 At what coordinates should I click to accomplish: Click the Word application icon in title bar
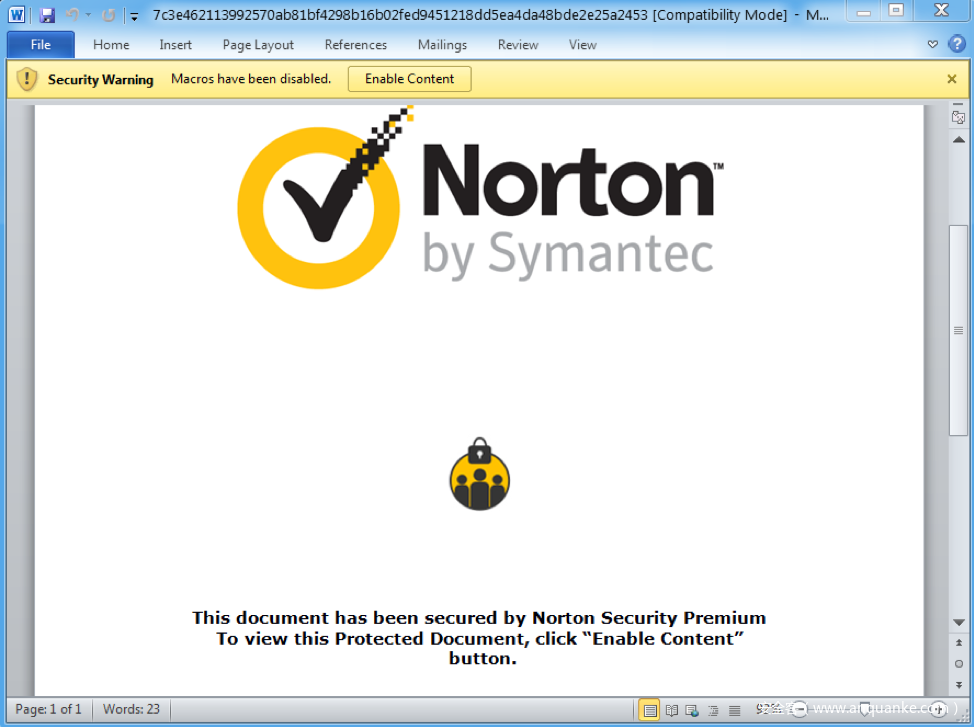pos(17,15)
